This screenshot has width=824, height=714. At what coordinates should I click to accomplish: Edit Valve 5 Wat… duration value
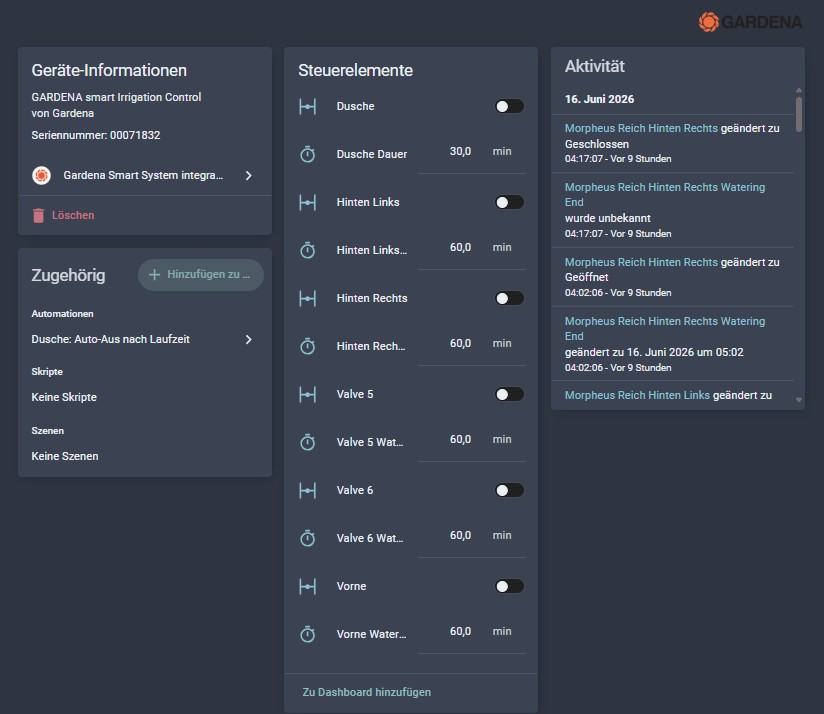[x=460, y=440]
